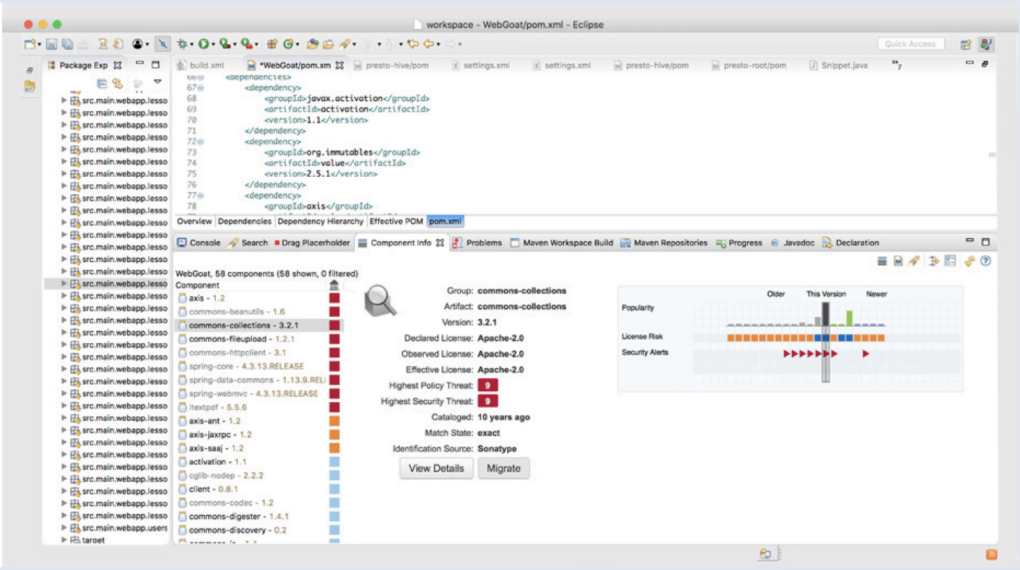Open the Maven Repositories view tab

[664, 243]
